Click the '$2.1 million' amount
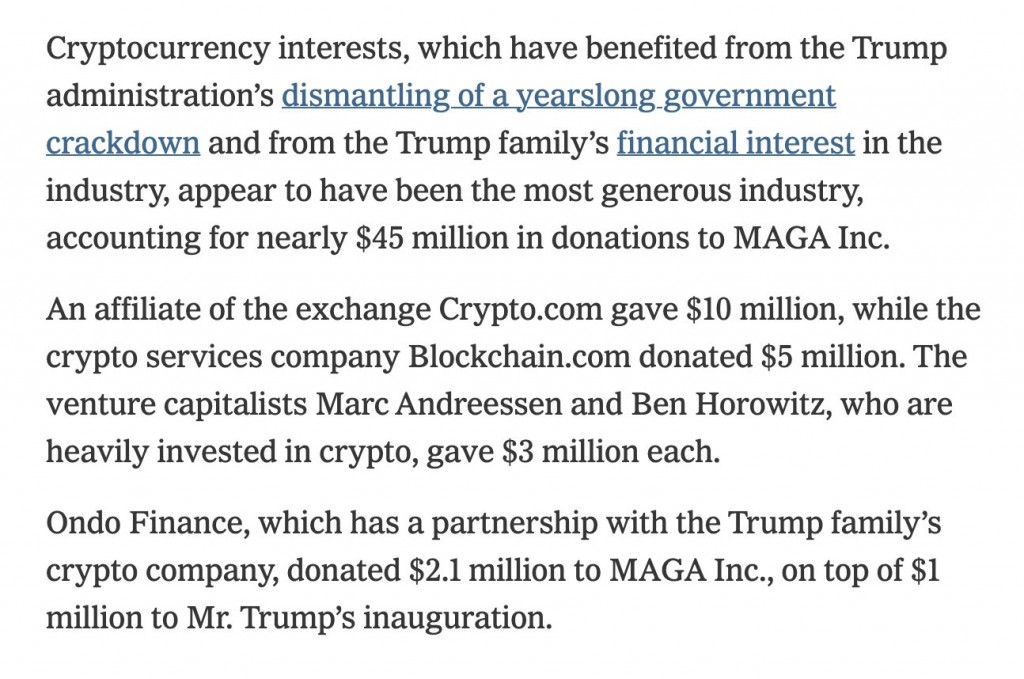The width and height of the screenshot is (1024, 679). (x=488, y=570)
